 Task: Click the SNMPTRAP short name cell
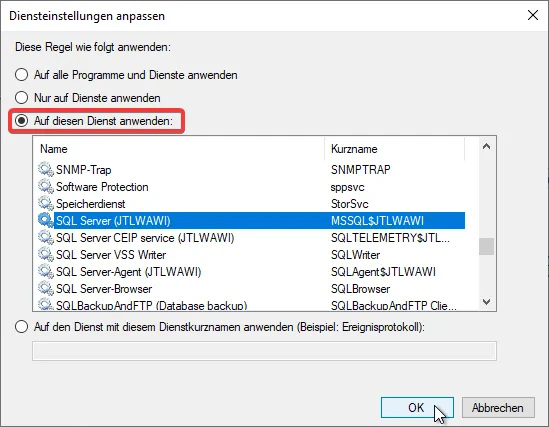tap(361, 169)
